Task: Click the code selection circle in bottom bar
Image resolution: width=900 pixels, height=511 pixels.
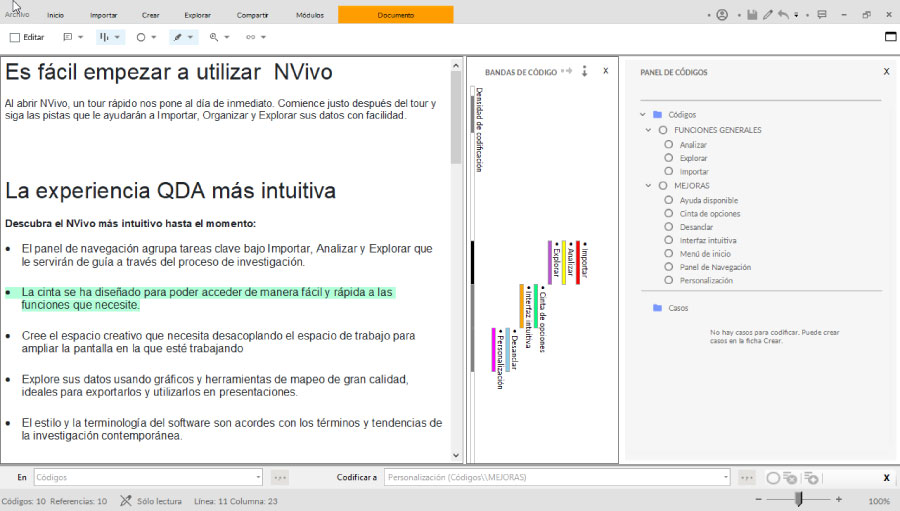Action: pyautogui.click(x=773, y=478)
